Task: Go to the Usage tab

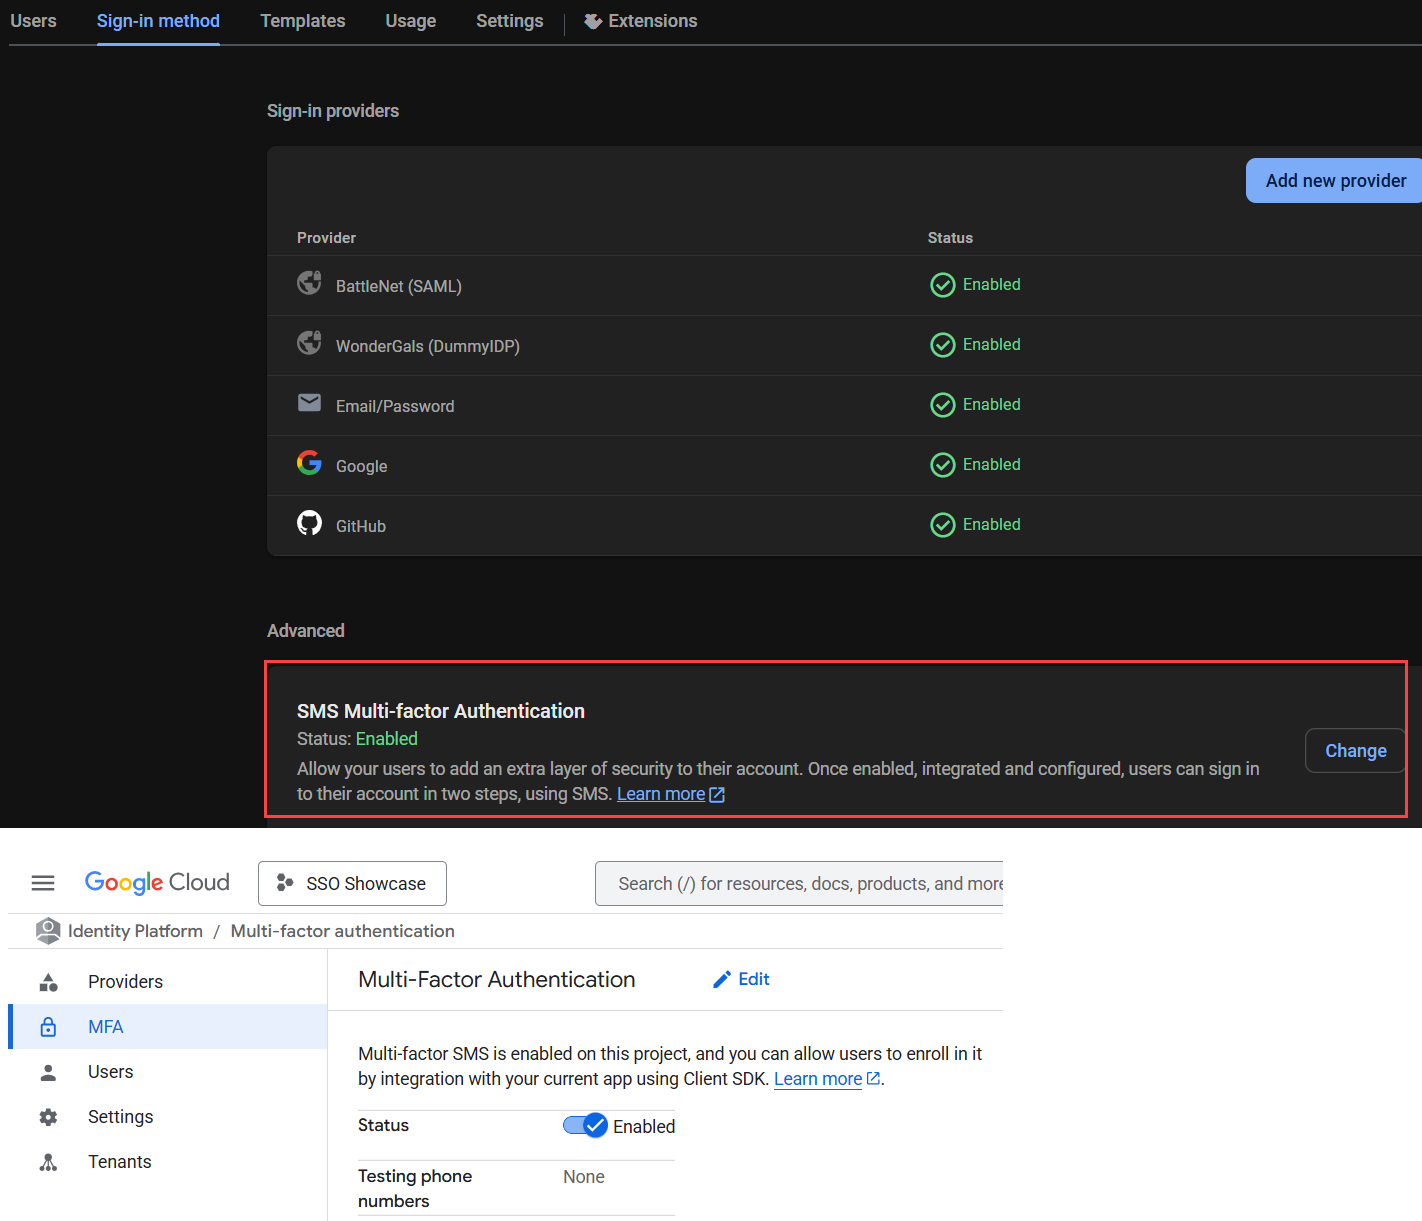Action: [411, 21]
